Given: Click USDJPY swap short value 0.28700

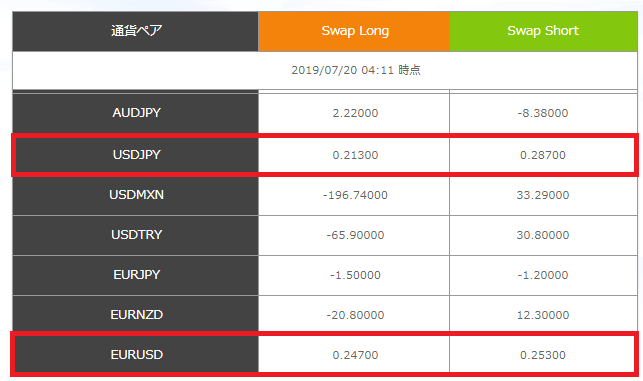Looking at the screenshot, I should pos(543,155).
